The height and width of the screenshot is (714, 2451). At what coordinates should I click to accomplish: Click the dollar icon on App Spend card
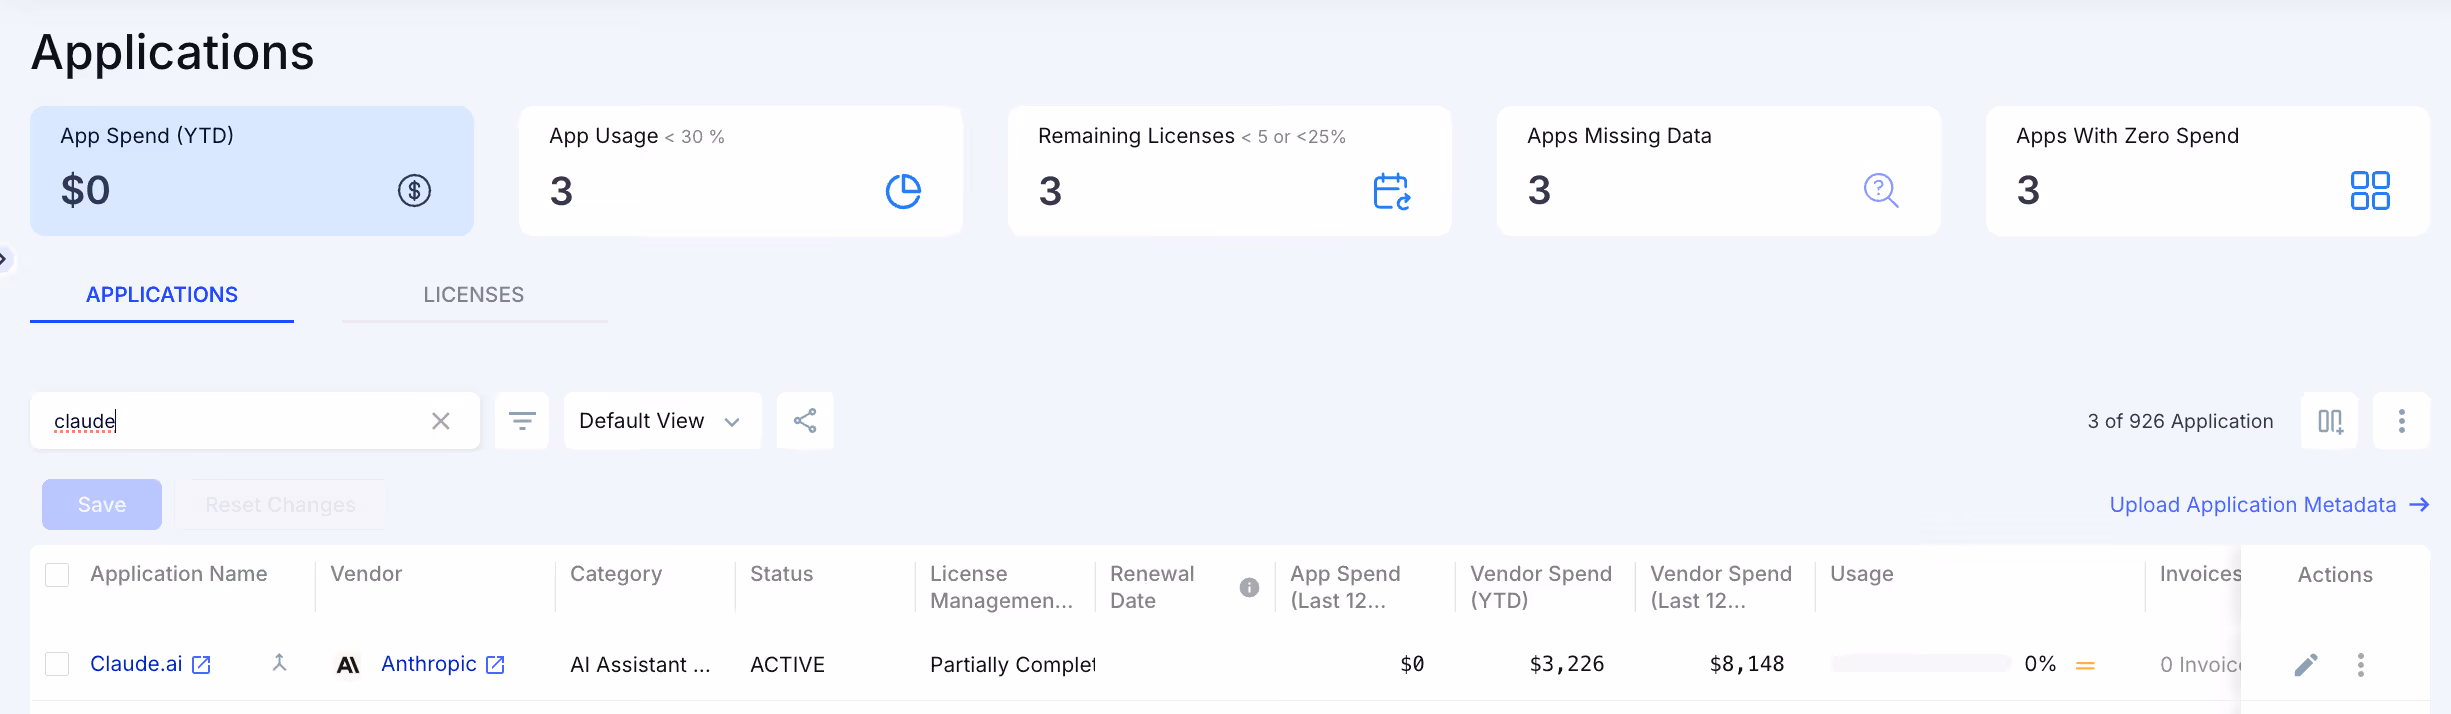click(414, 190)
